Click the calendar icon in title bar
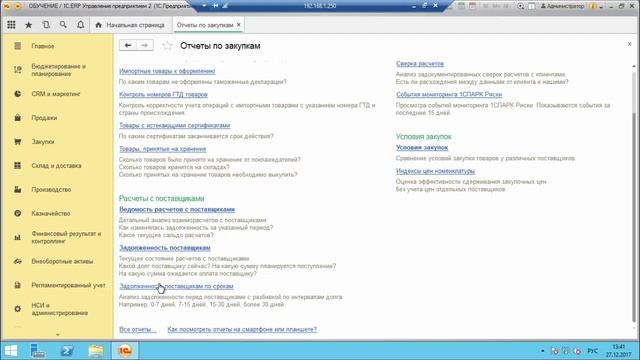The width and height of the screenshot is (640, 360). coord(472,6)
